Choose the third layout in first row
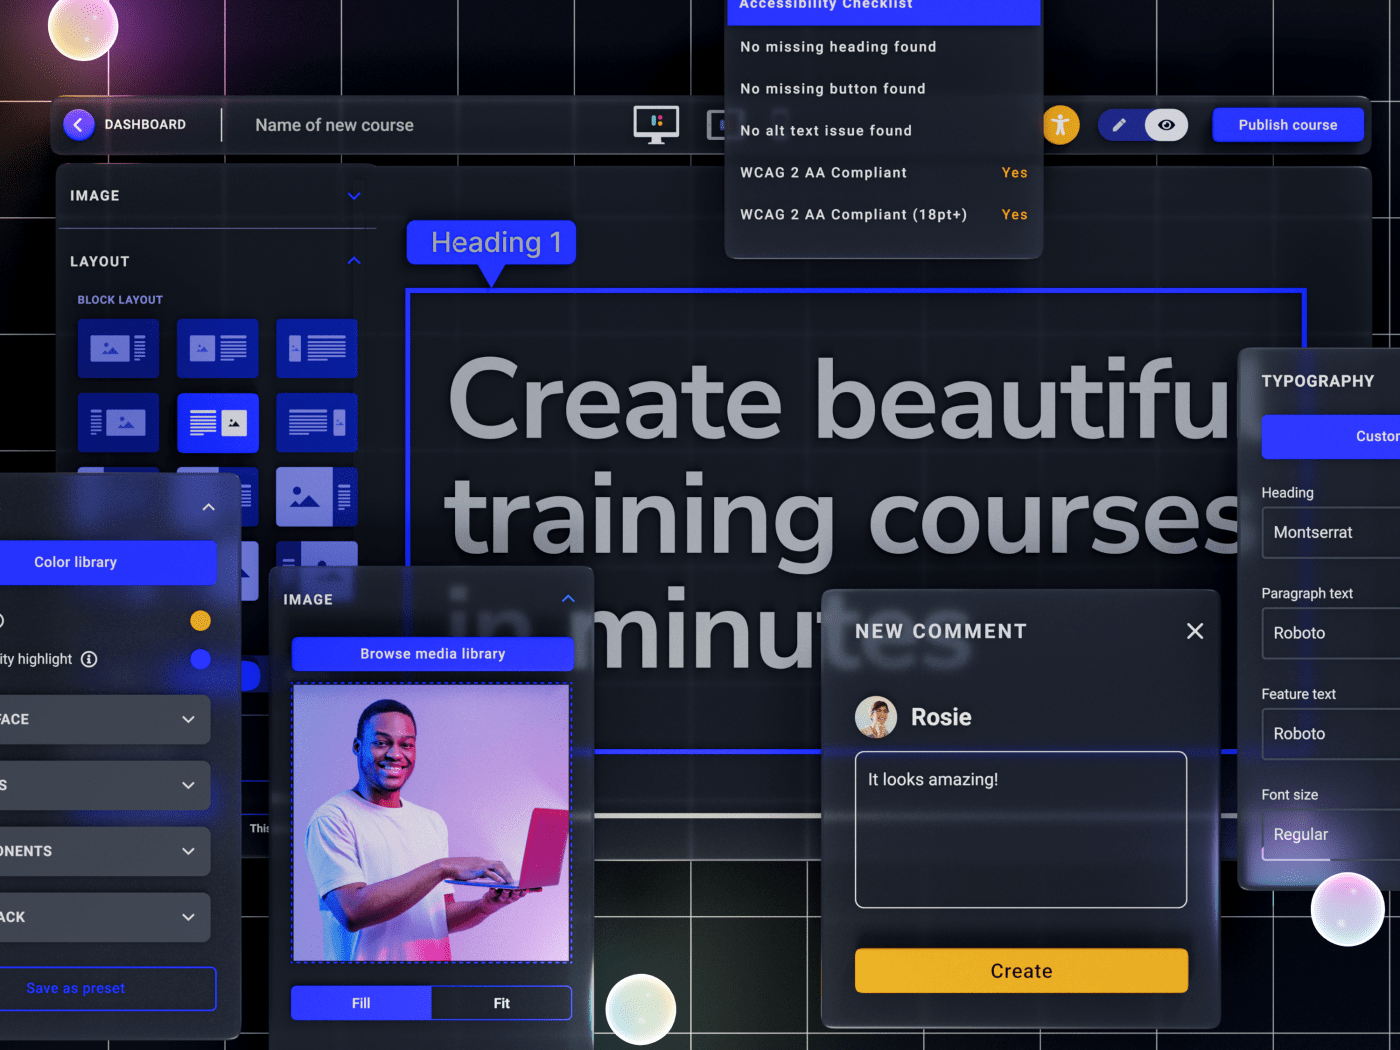 [317, 348]
